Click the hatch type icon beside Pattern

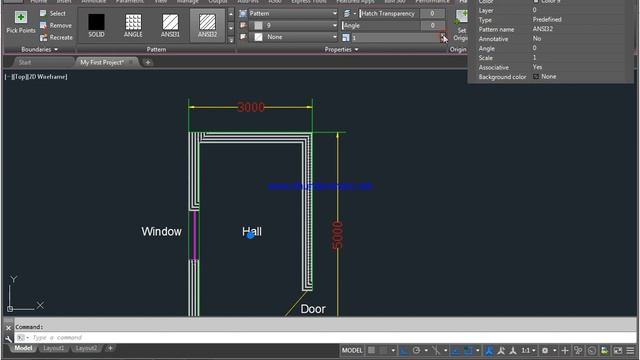coord(243,13)
